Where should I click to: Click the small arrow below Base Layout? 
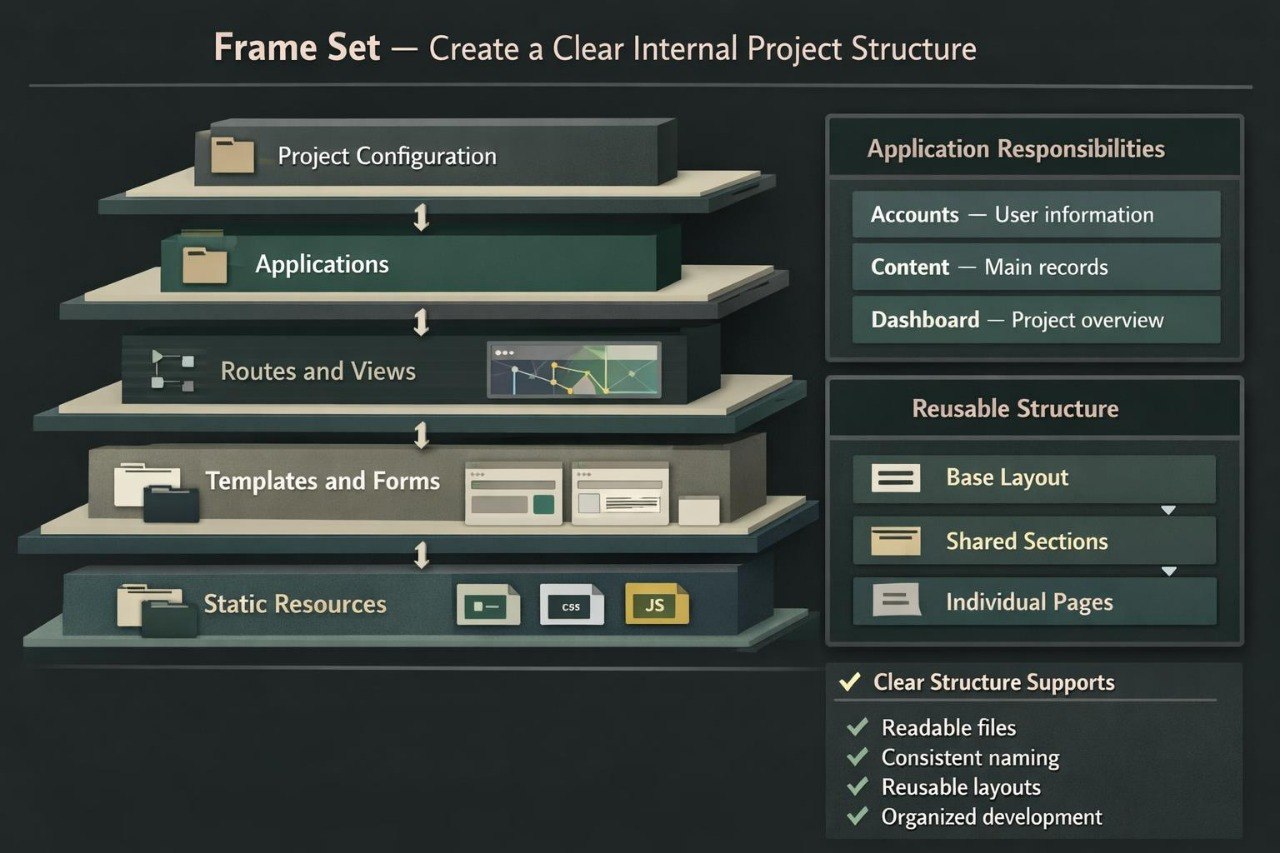1168,510
